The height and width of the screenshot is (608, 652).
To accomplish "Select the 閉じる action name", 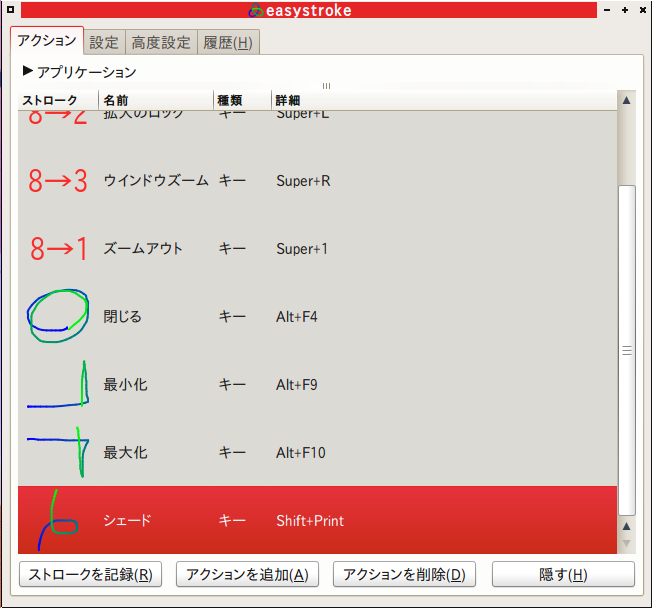I will [122, 317].
